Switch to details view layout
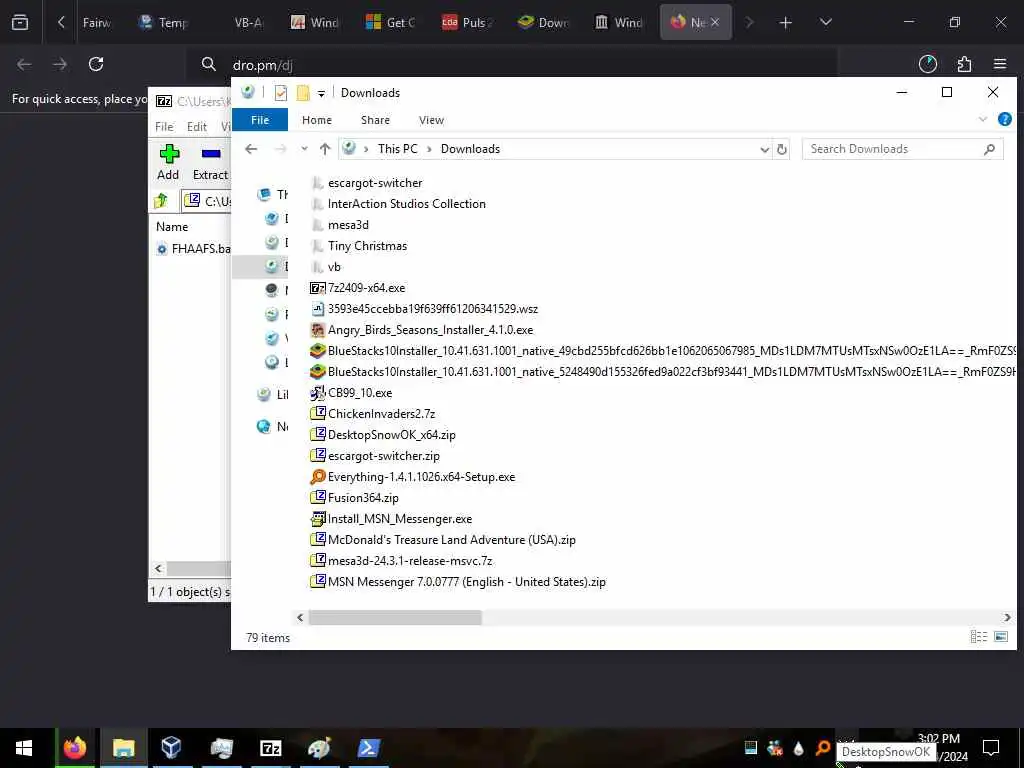Viewport: 1024px width, 768px height. (979, 637)
